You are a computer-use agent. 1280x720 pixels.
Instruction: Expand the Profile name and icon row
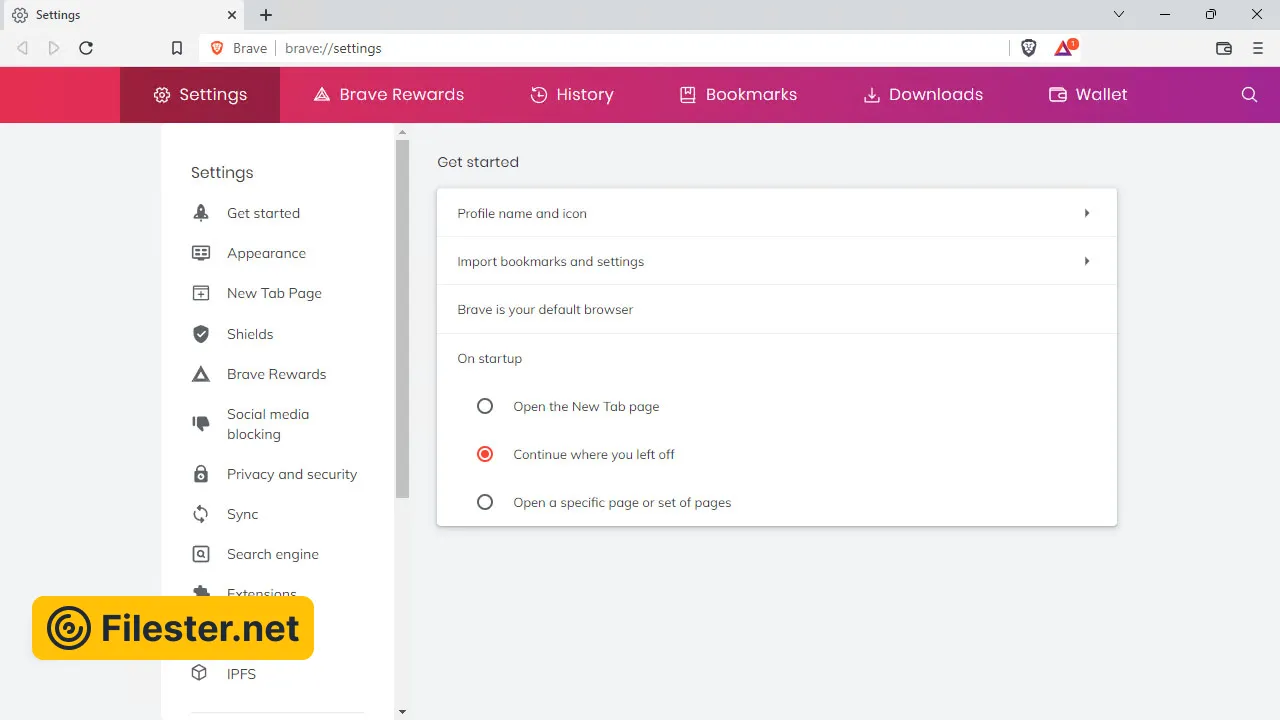coord(1086,213)
